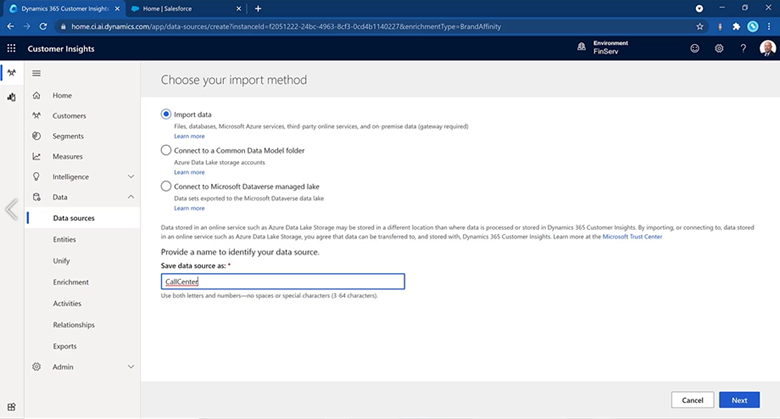Open Learn more under Dataverse managed lake
The image size is (780, 419).
(189, 208)
